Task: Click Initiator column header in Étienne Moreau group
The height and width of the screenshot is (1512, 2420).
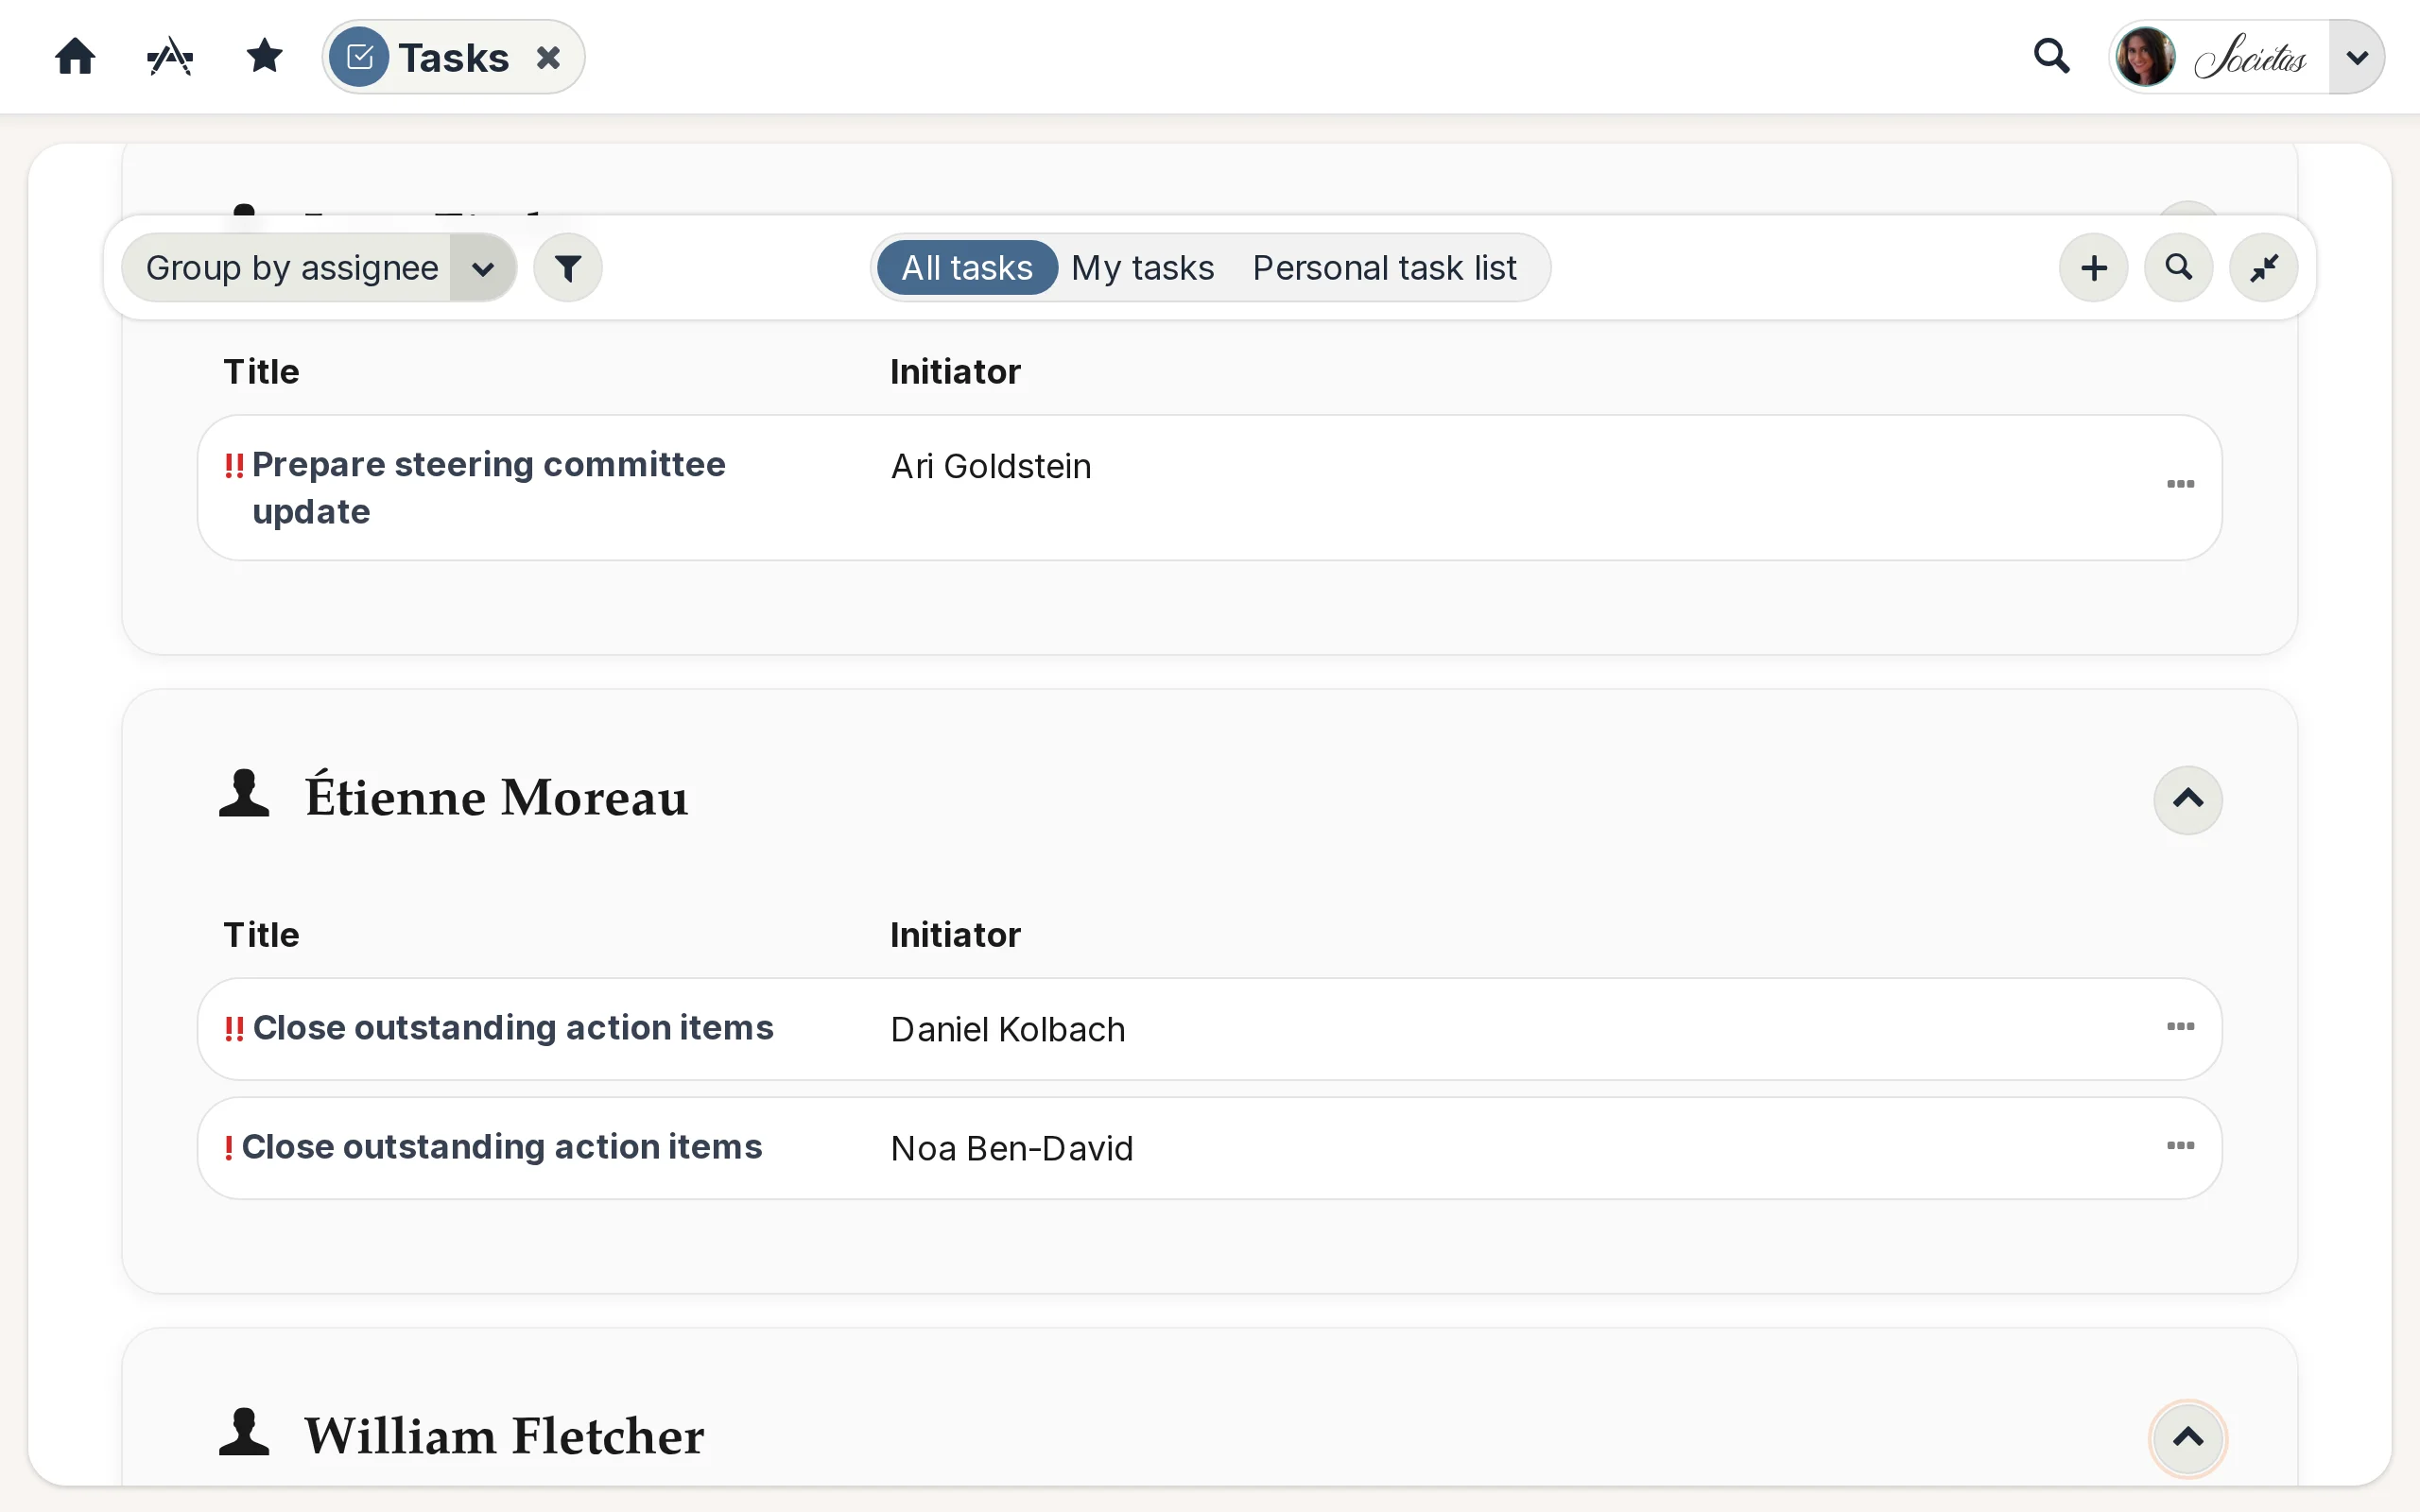Action: [x=955, y=935]
